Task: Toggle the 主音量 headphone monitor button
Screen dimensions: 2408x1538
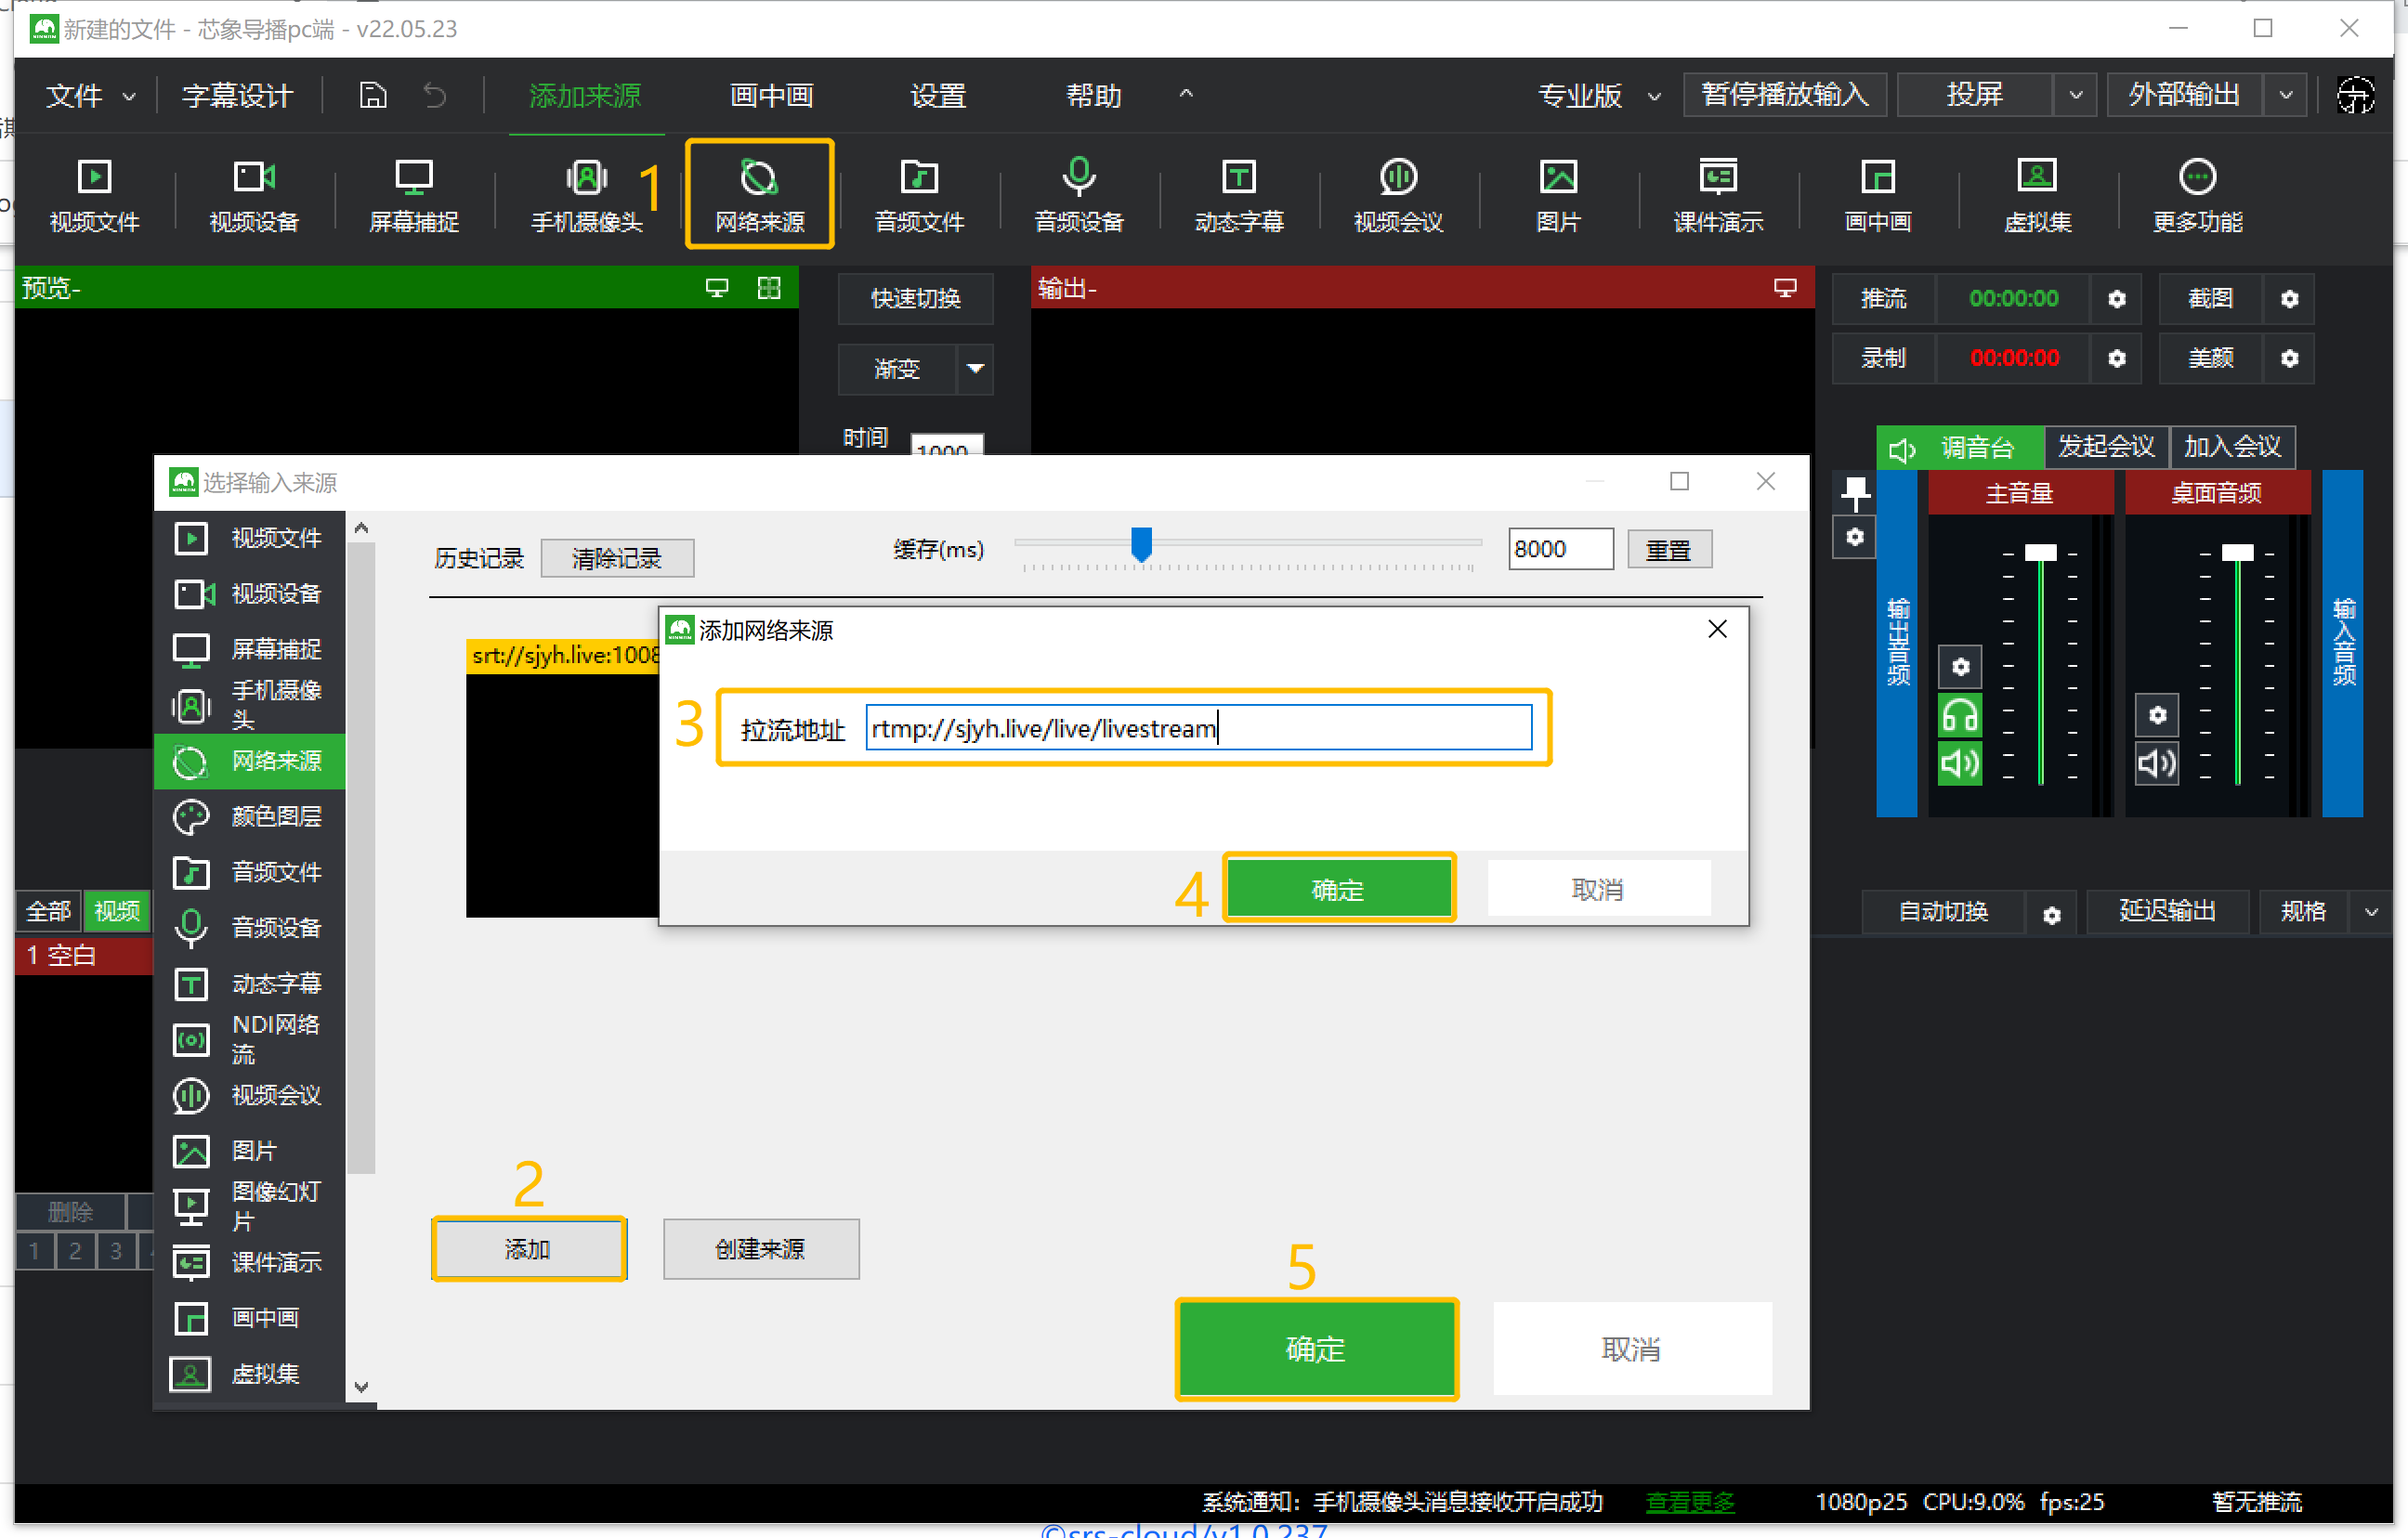Action: point(1959,716)
